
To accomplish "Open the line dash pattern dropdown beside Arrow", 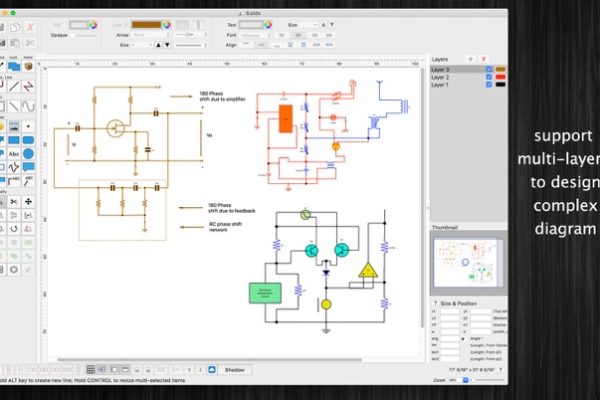I will (191, 35).
